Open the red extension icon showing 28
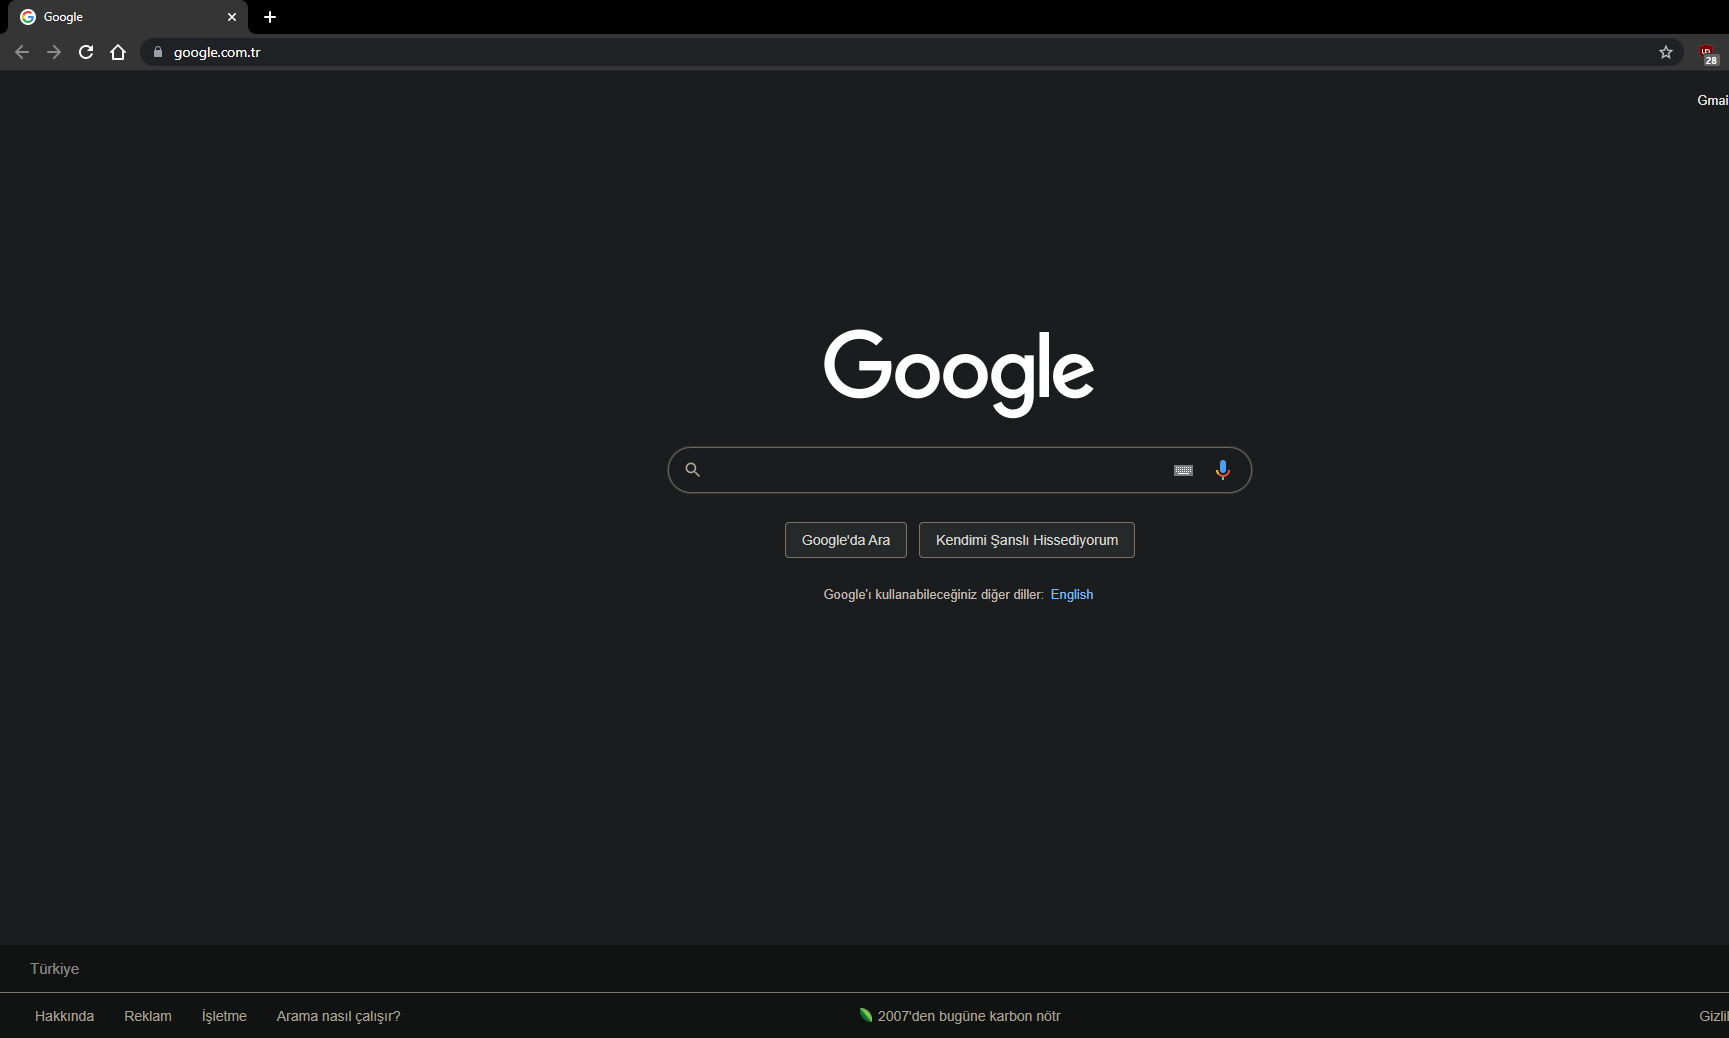Screen dimensions: 1729x1038 pyautogui.click(x=1709, y=54)
